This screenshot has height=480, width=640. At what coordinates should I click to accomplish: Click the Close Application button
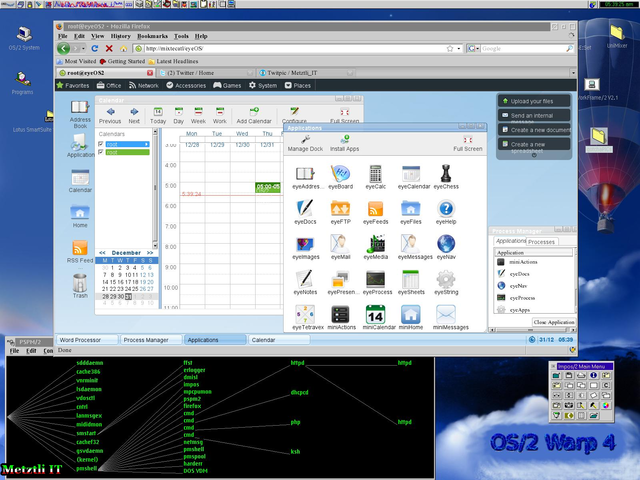pos(554,322)
